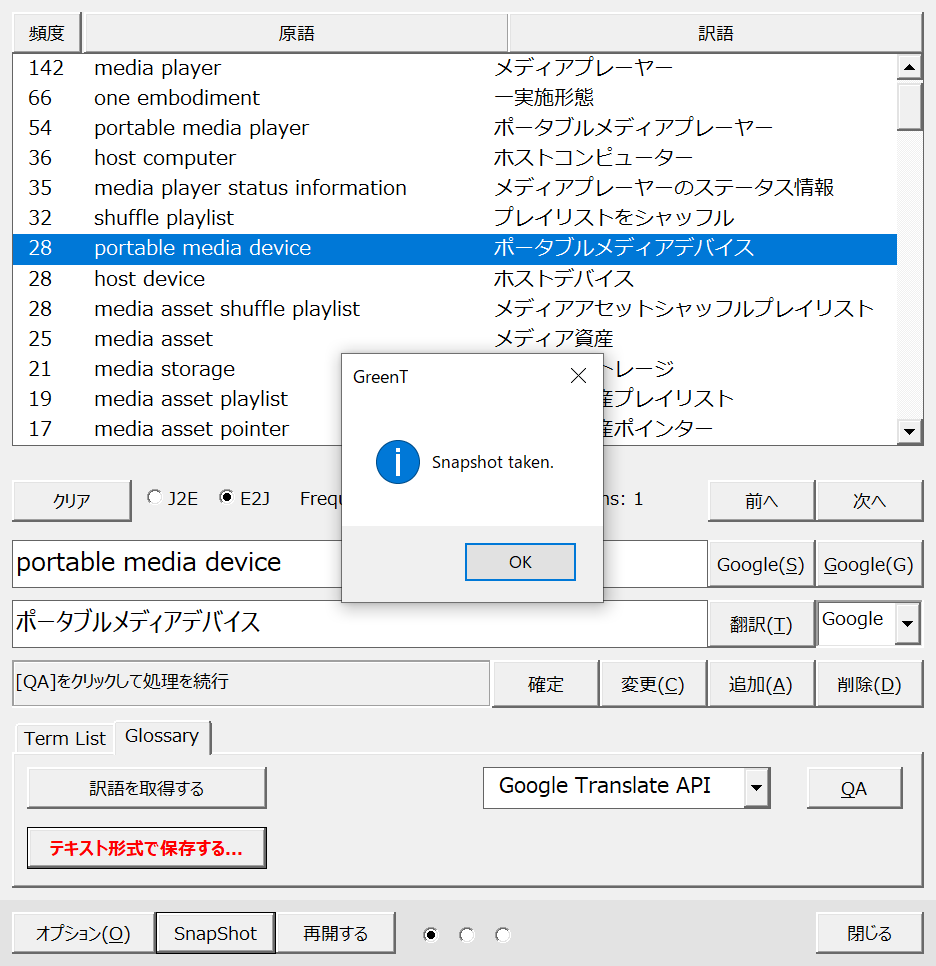936x966 pixels.
Task: Expand the Google engine dropdown beside 翻訳(T)
Action: pos(907,624)
